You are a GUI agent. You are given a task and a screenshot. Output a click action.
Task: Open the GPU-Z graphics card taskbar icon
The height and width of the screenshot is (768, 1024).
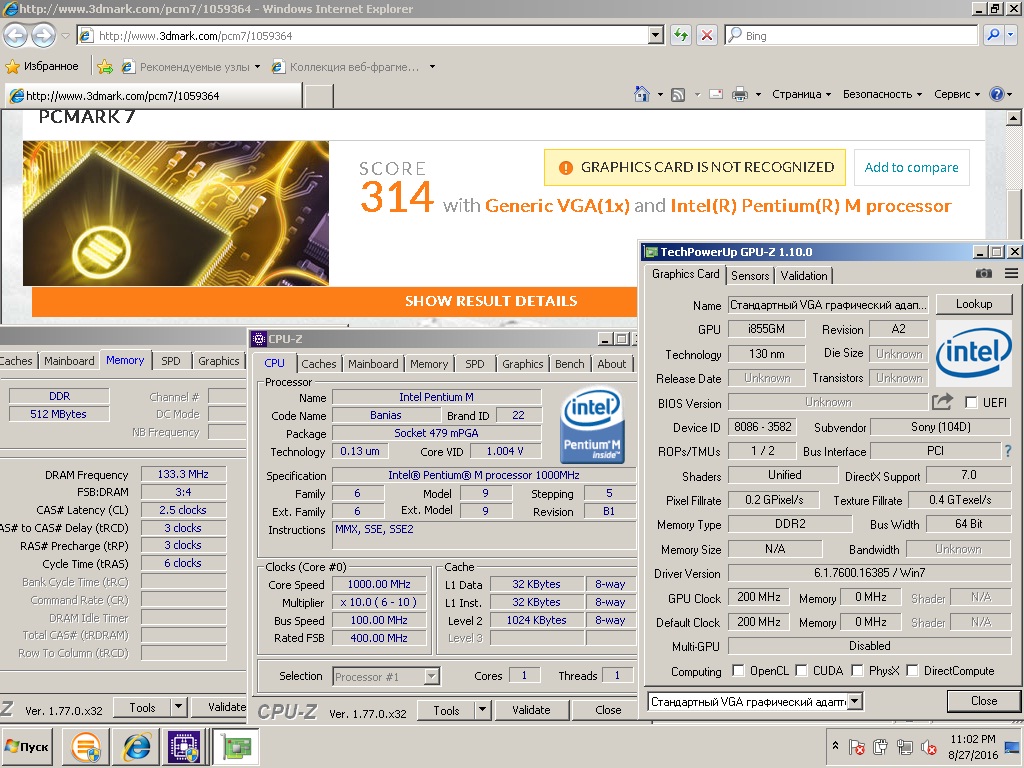click(x=235, y=746)
